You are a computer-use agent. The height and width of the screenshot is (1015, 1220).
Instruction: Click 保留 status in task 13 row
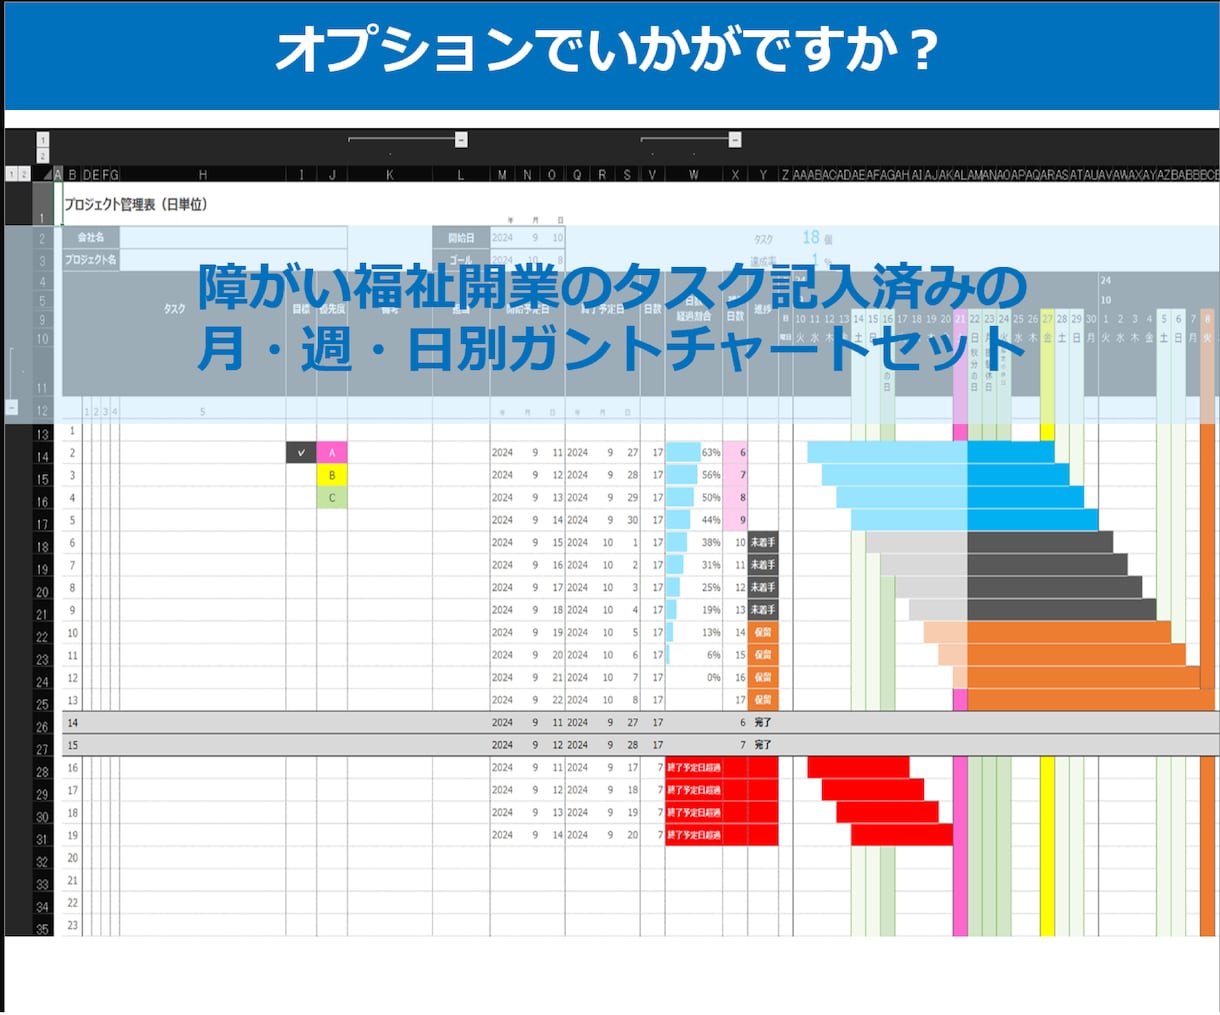click(x=763, y=700)
